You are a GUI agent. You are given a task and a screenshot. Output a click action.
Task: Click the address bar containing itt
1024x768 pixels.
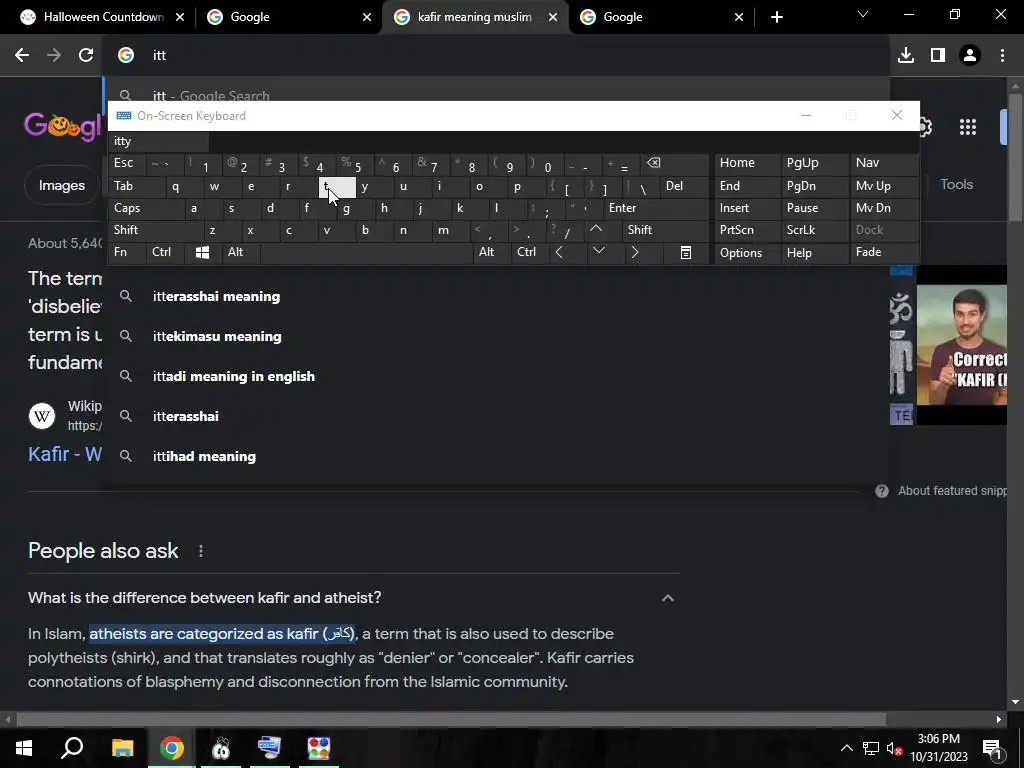click(x=496, y=56)
